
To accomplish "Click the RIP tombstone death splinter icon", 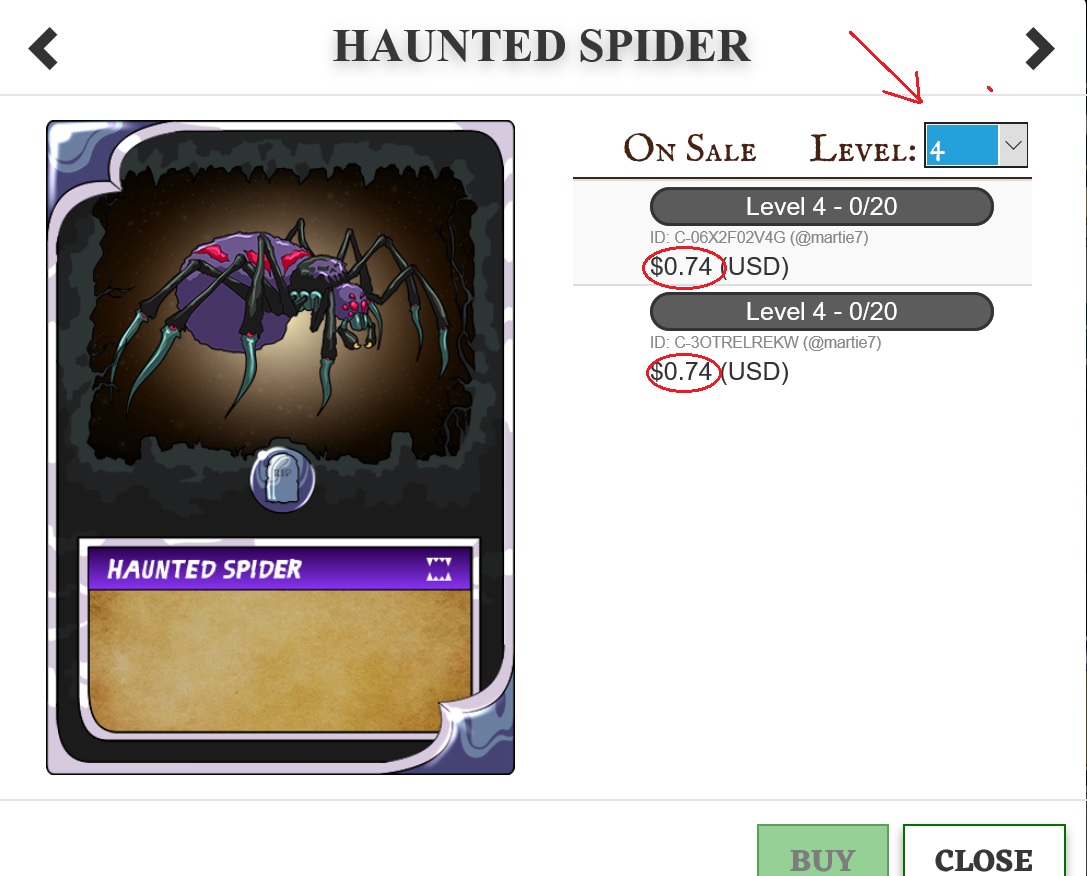I will [283, 478].
